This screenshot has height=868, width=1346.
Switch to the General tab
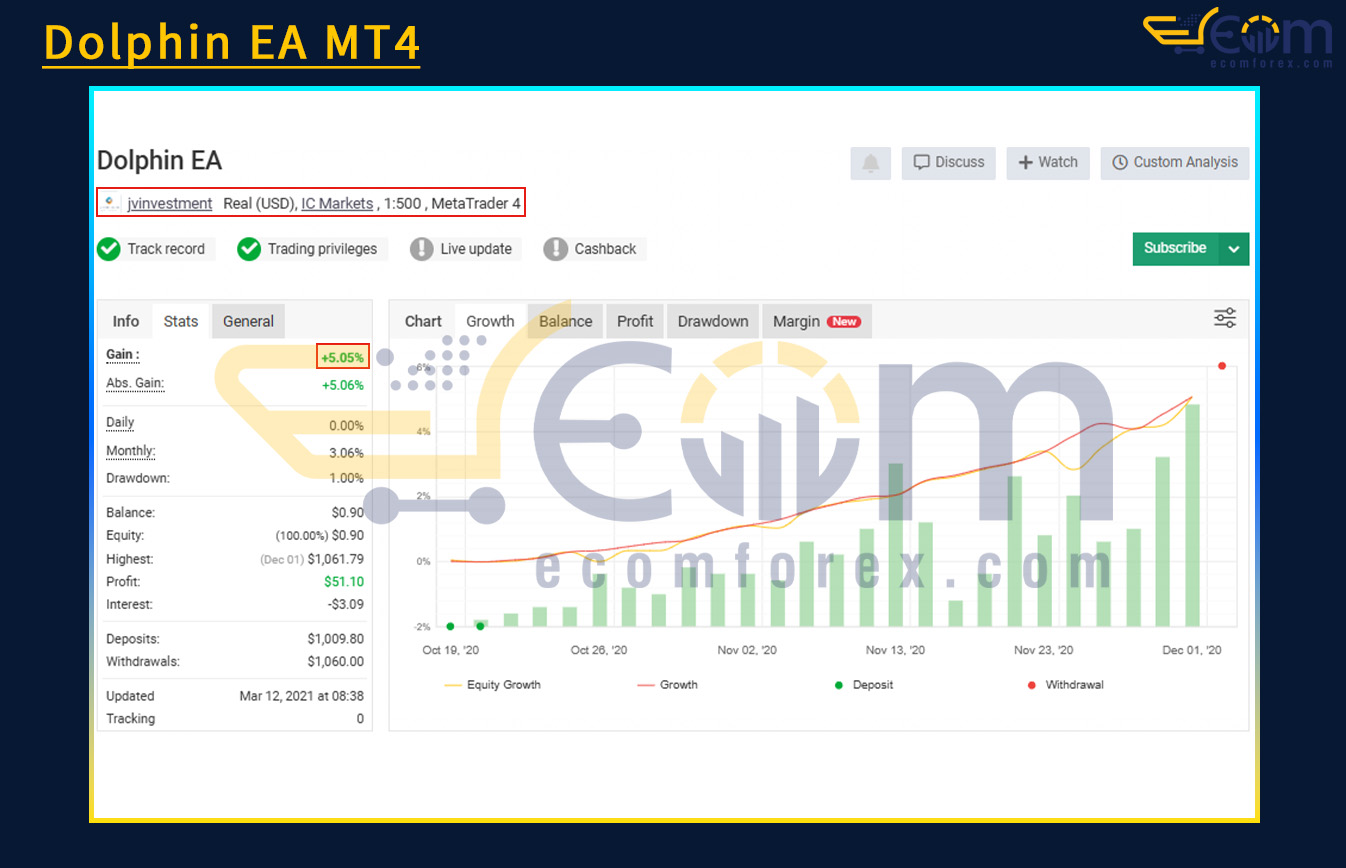click(x=248, y=321)
